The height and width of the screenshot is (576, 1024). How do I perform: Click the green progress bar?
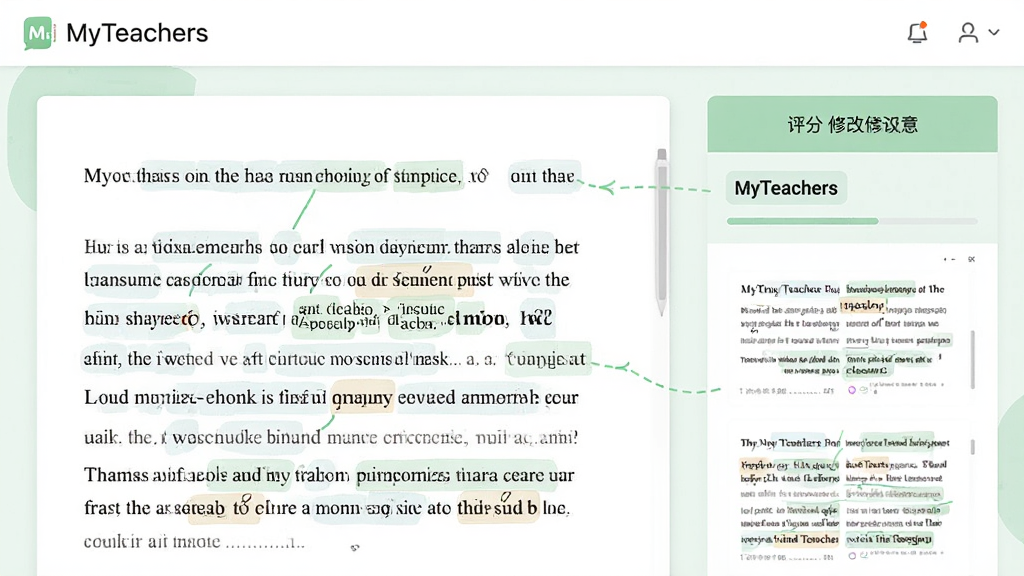(x=803, y=221)
